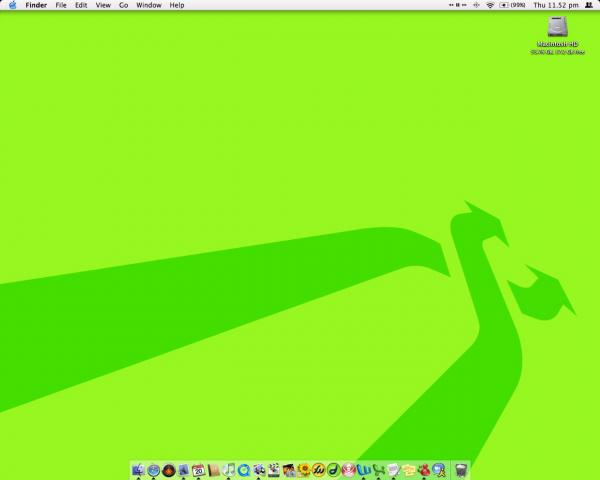Open TextEdit paper and pen icon
600x480 pixels.
coord(393,470)
